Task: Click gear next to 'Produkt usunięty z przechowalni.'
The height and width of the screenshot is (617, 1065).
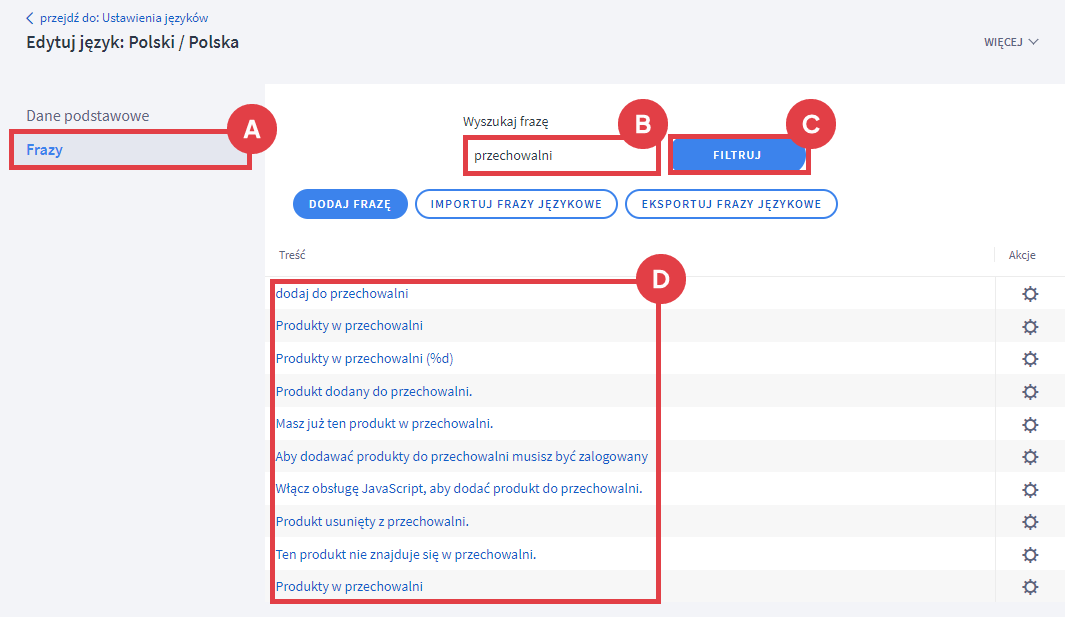Action: [1030, 522]
